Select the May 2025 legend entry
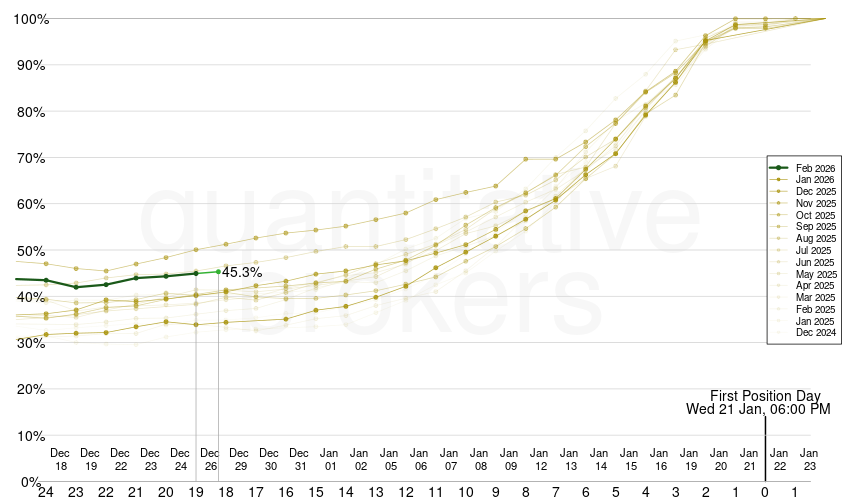Viewport: 850px width, 500px height. [815, 274]
